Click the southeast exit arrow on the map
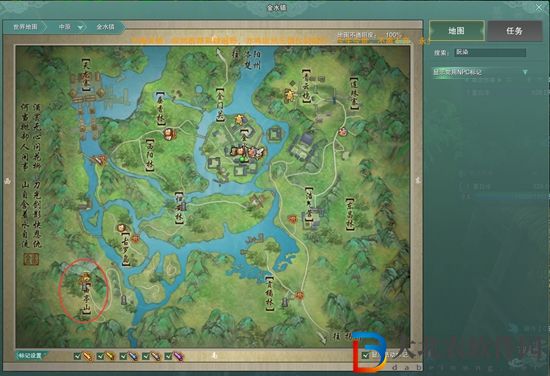 [322, 336]
